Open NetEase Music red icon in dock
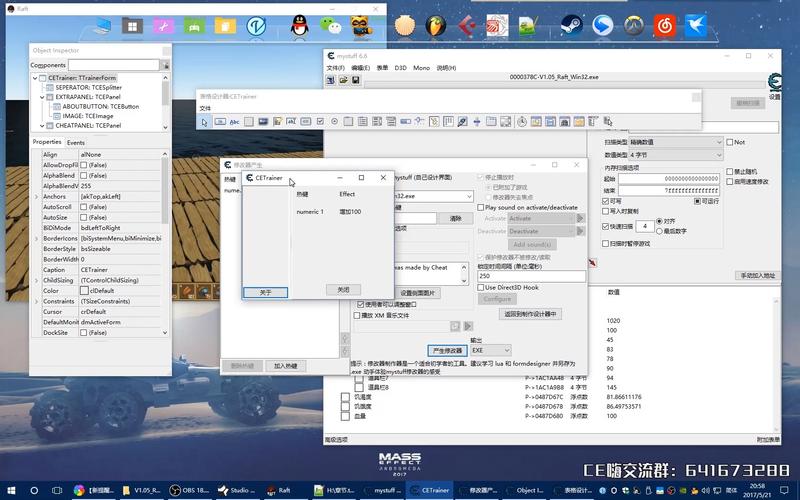This screenshot has height=500, width=800. (x=665, y=25)
